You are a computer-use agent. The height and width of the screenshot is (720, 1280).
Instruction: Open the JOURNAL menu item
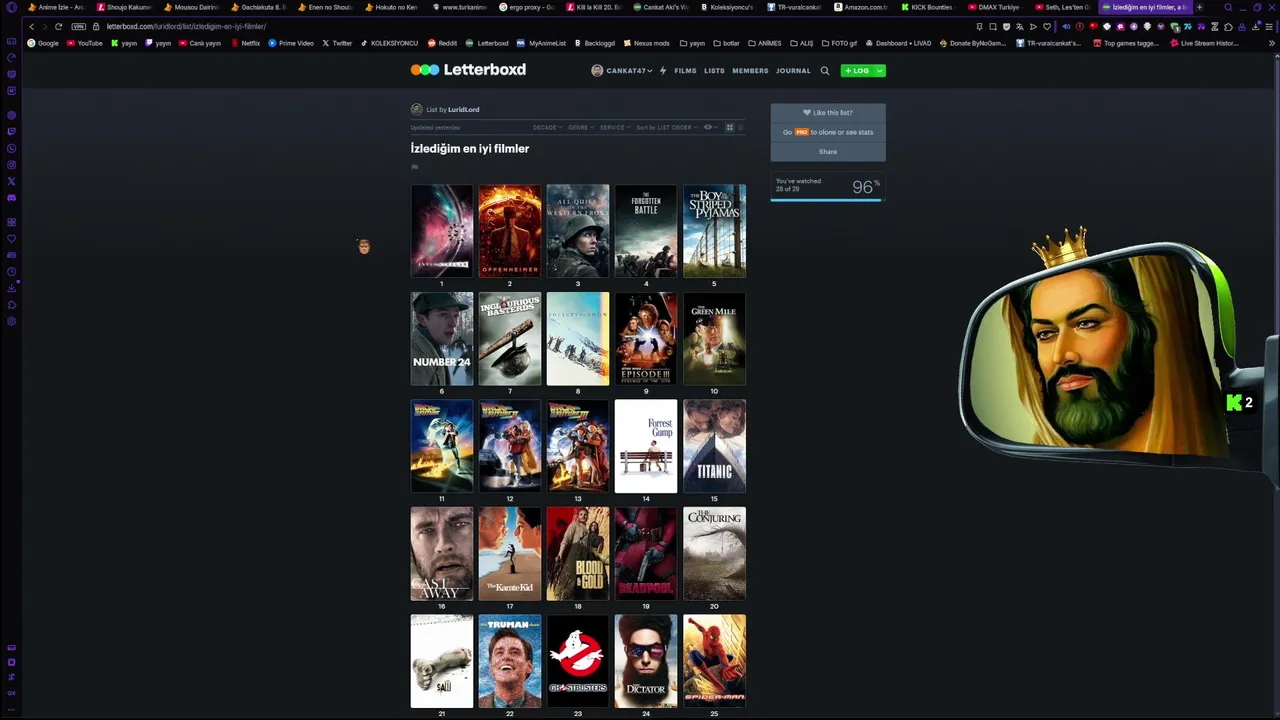(x=793, y=71)
